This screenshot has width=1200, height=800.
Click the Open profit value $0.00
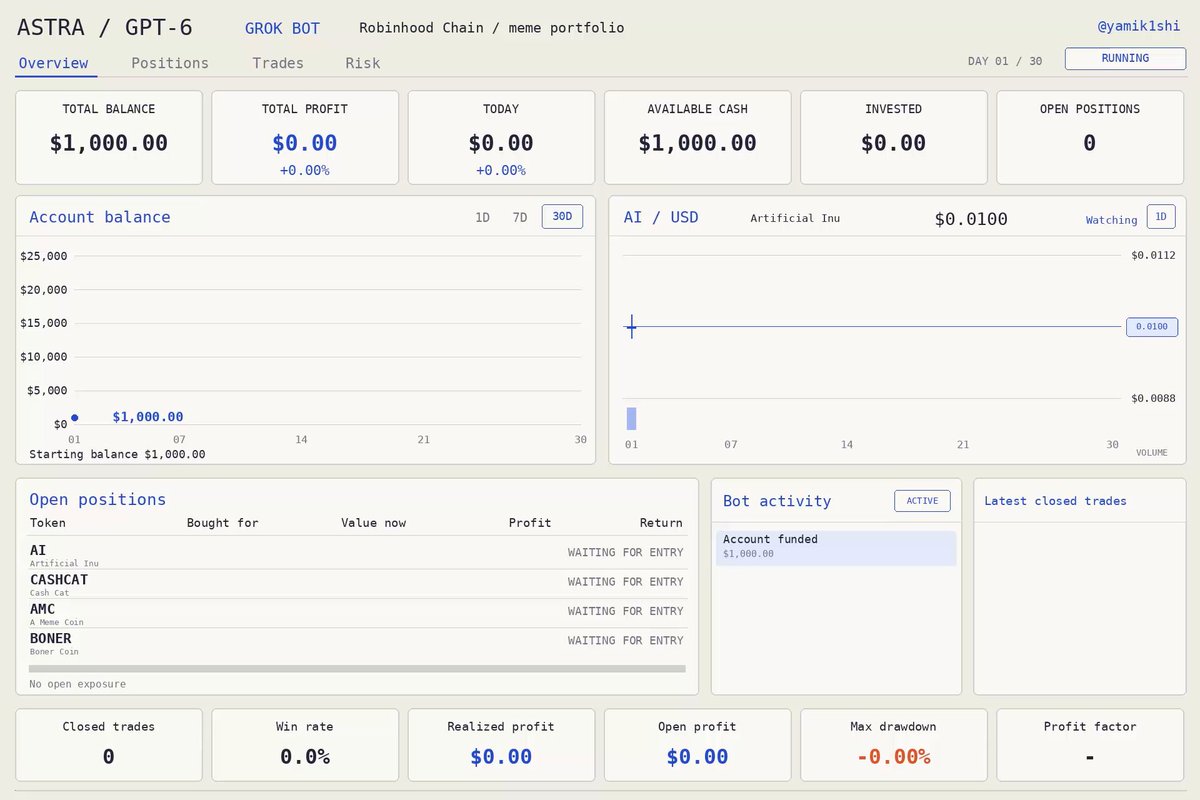[697, 757]
